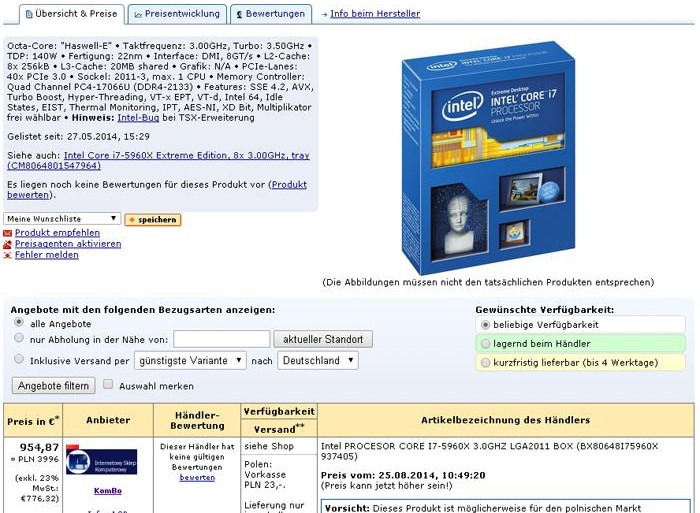
Task: Click the speichern button
Action: [x=153, y=220]
